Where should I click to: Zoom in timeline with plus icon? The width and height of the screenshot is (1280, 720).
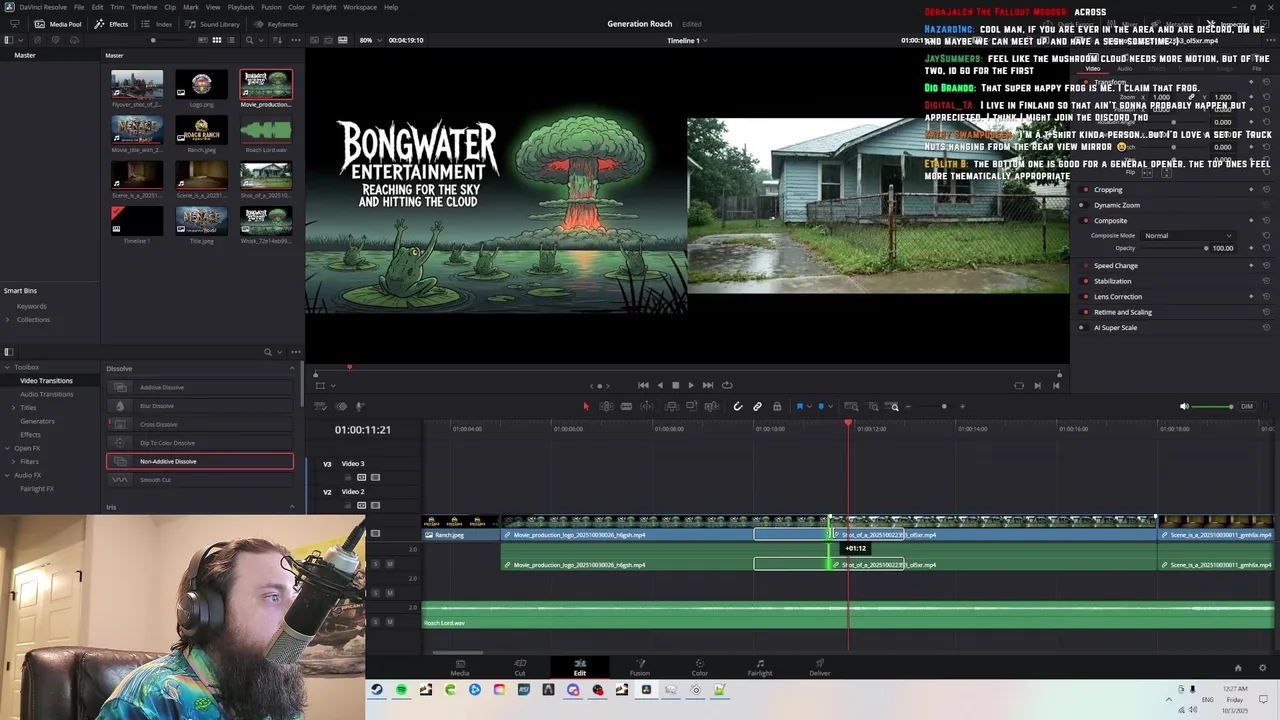point(963,407)
